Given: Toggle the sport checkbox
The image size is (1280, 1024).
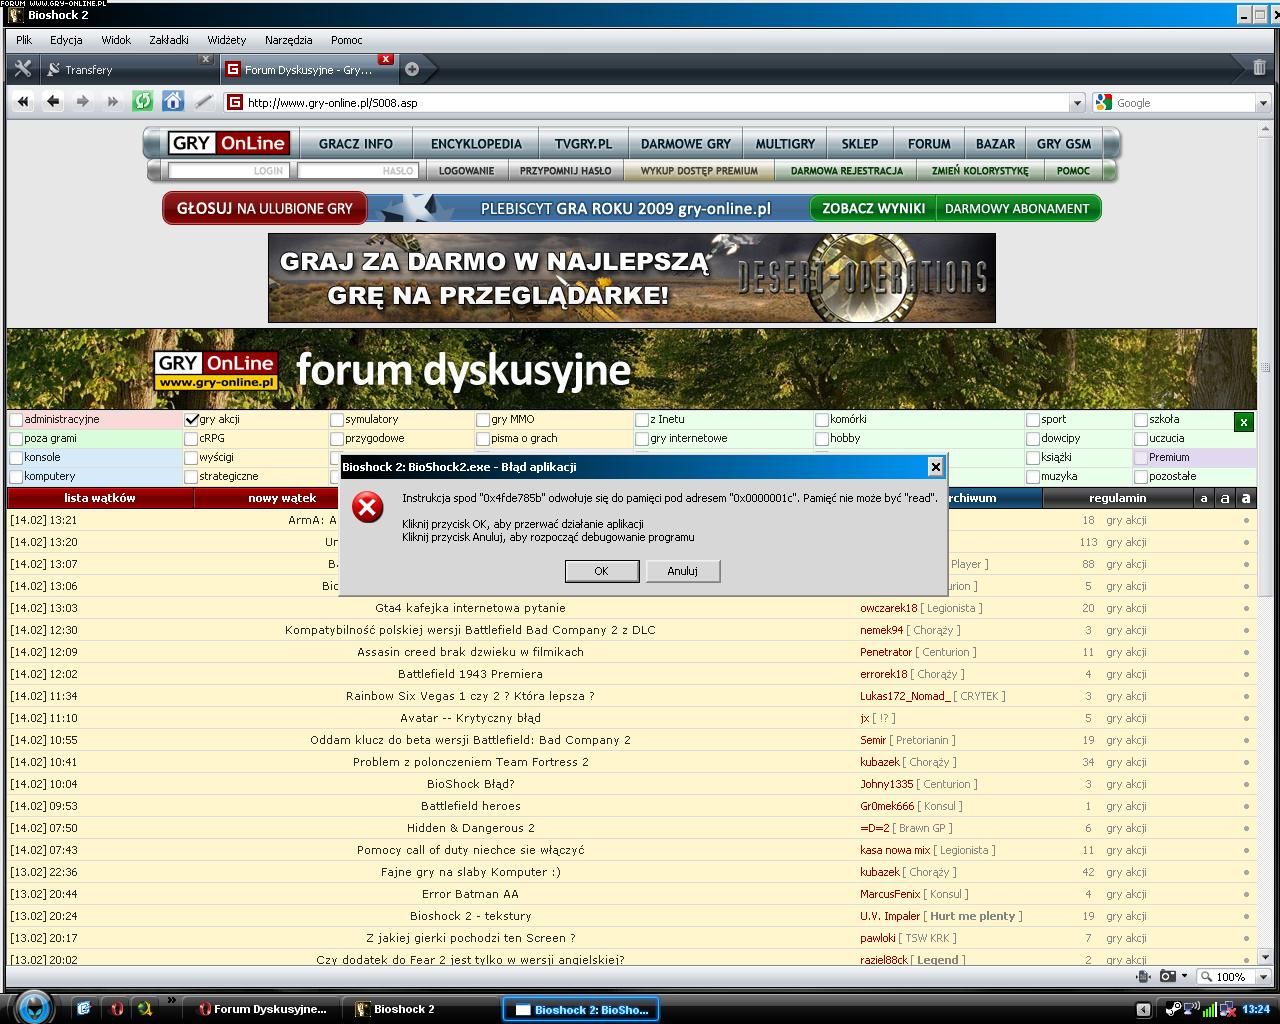Looking at the screenshot, I should (1033, 420).
